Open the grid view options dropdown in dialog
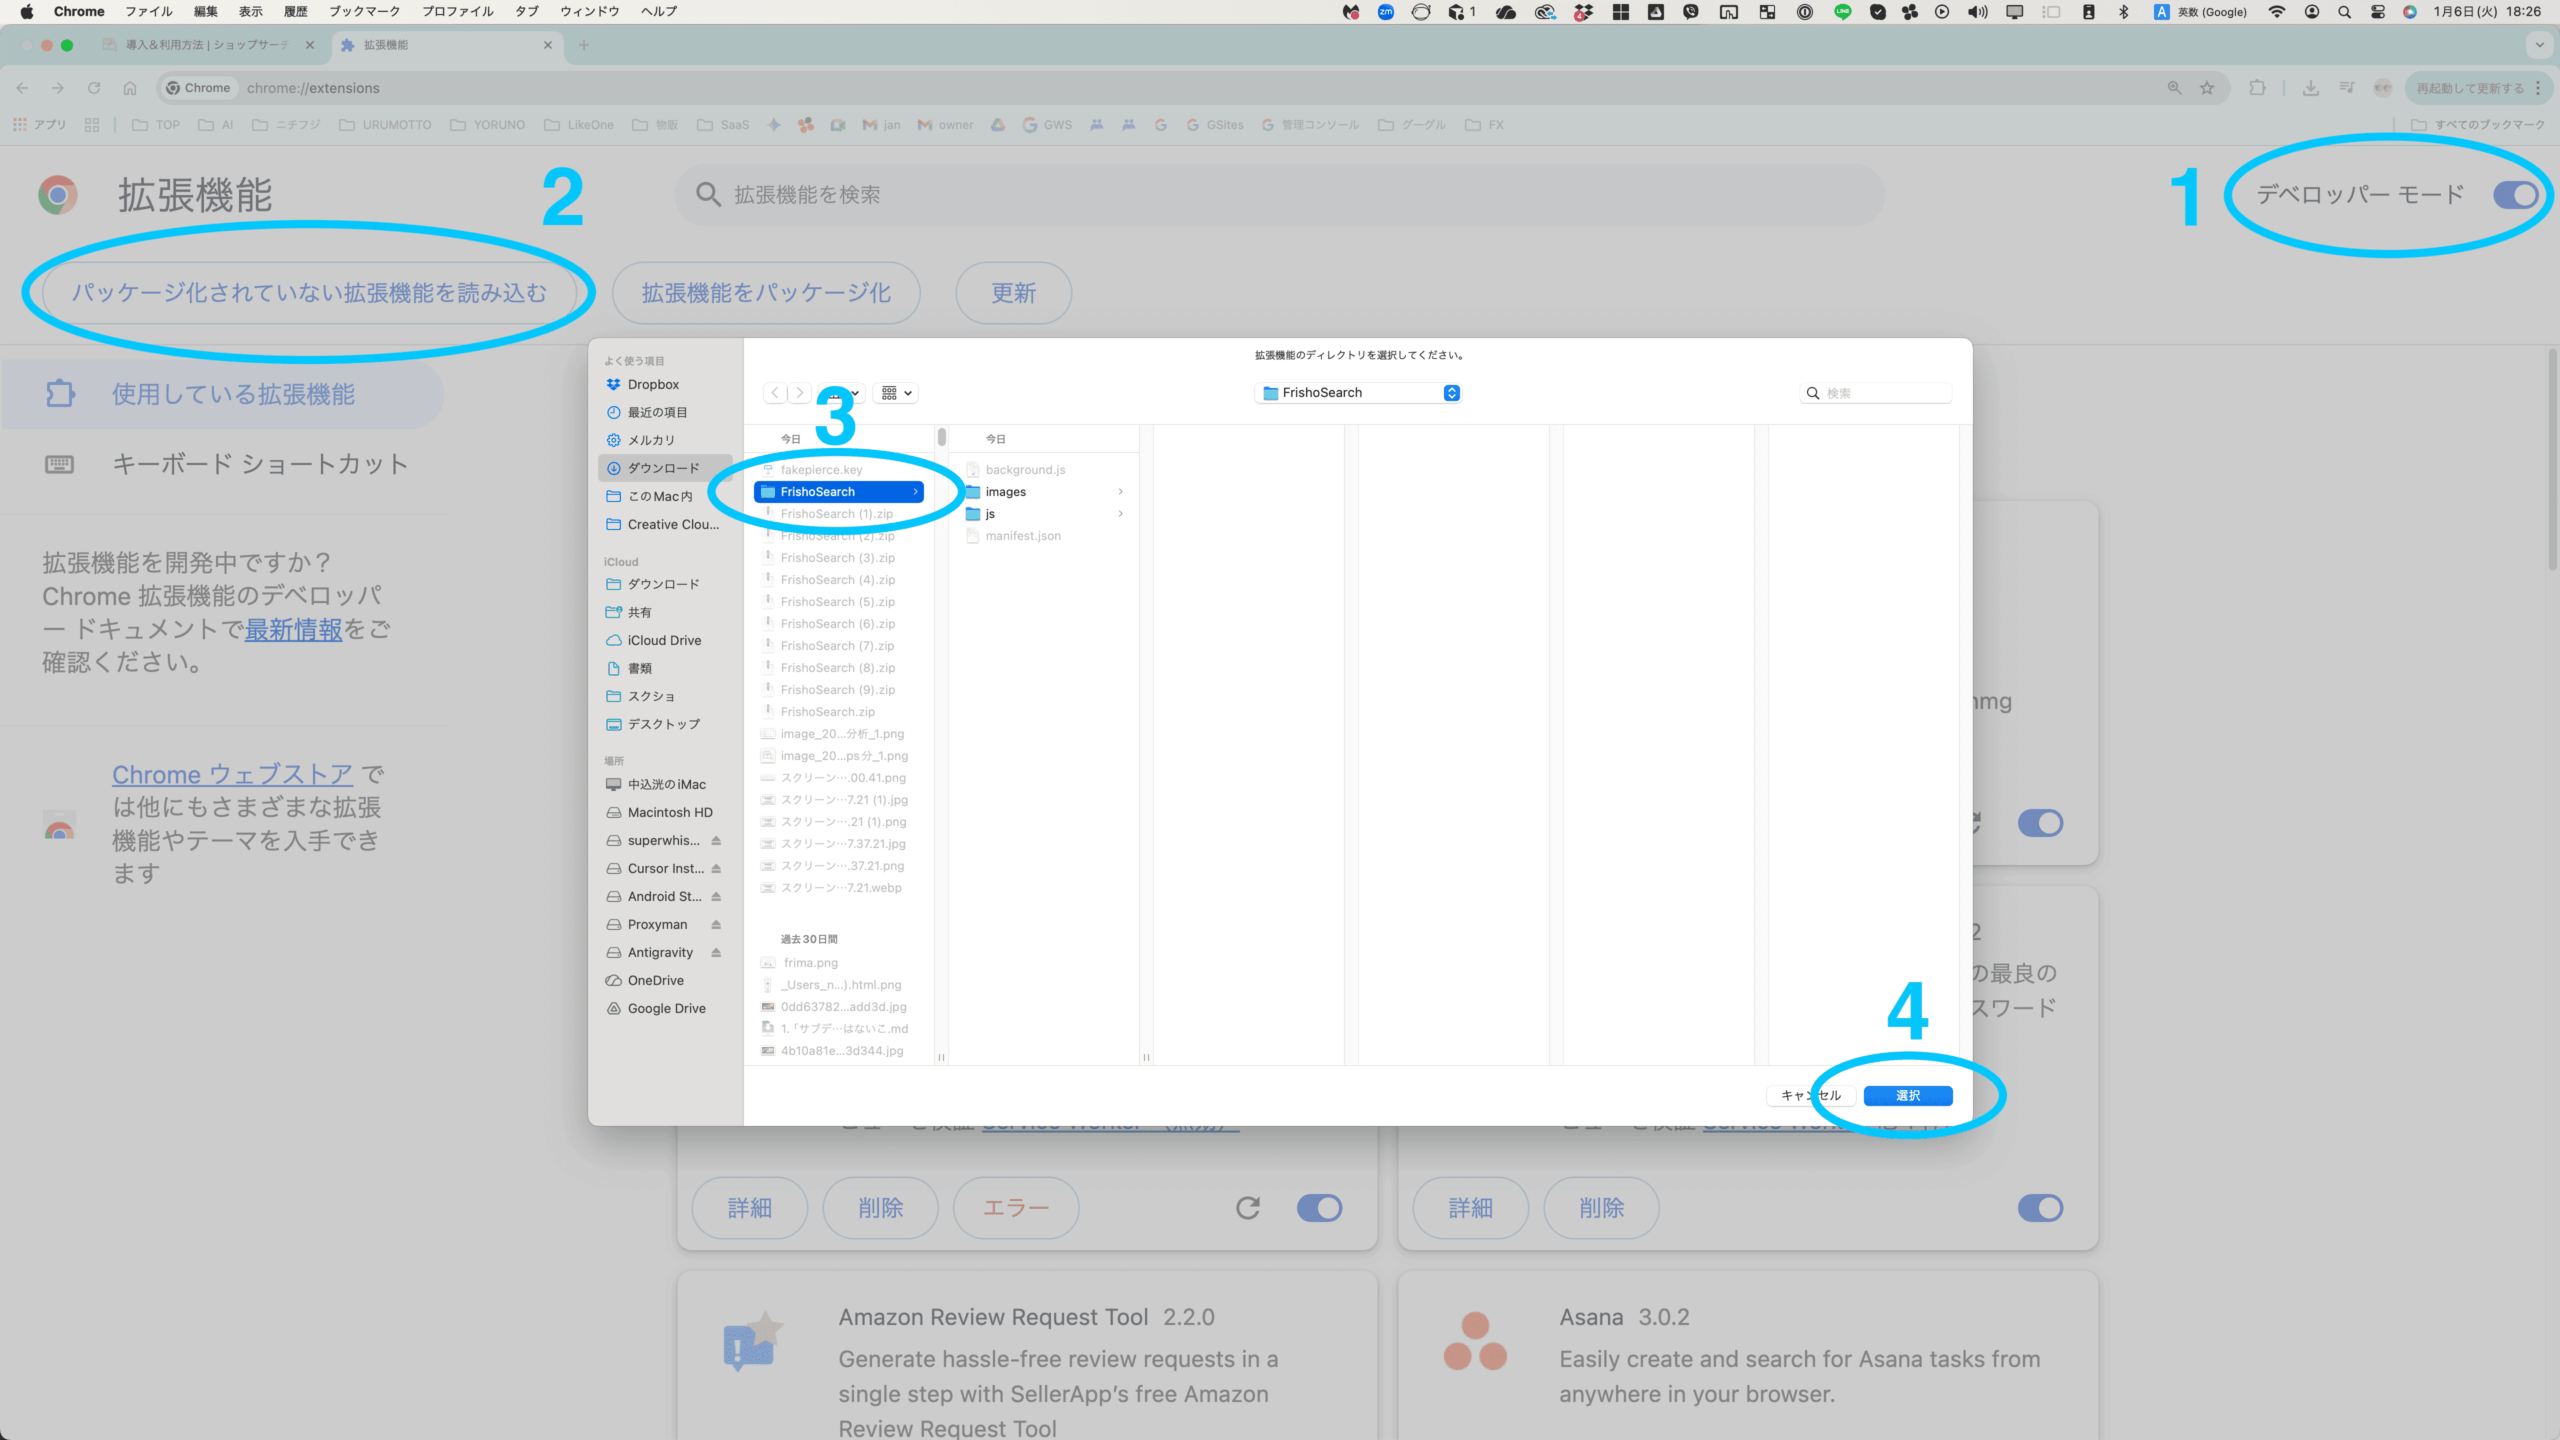 pos(896,393)
